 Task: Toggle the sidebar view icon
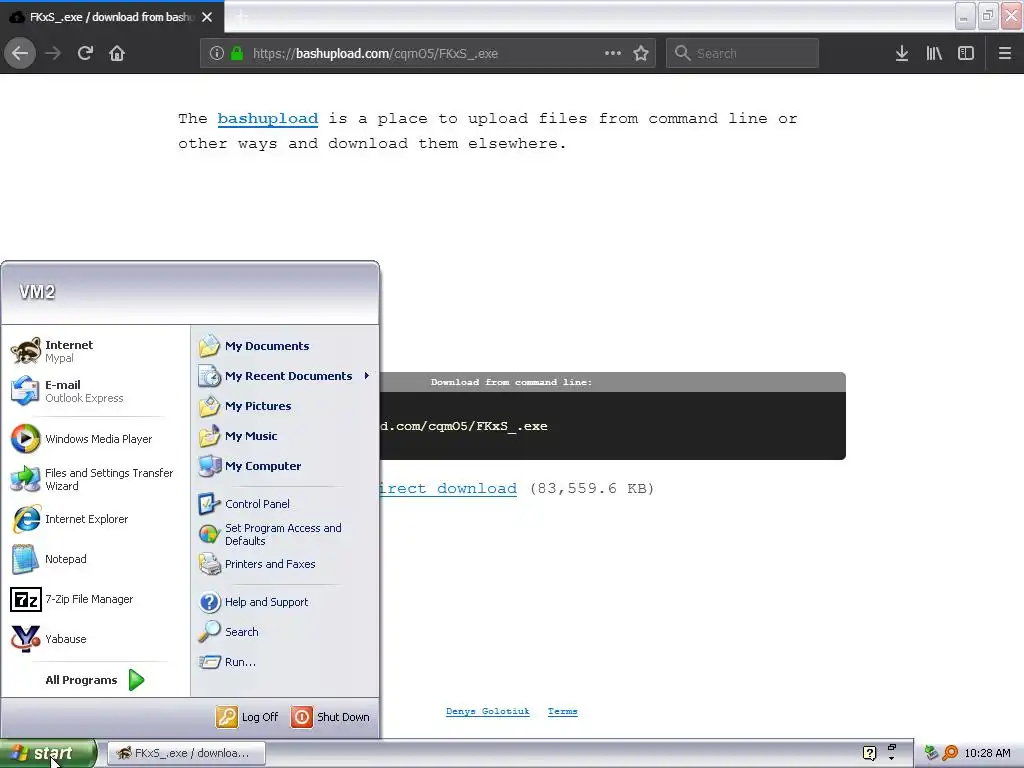coord(966,53)
